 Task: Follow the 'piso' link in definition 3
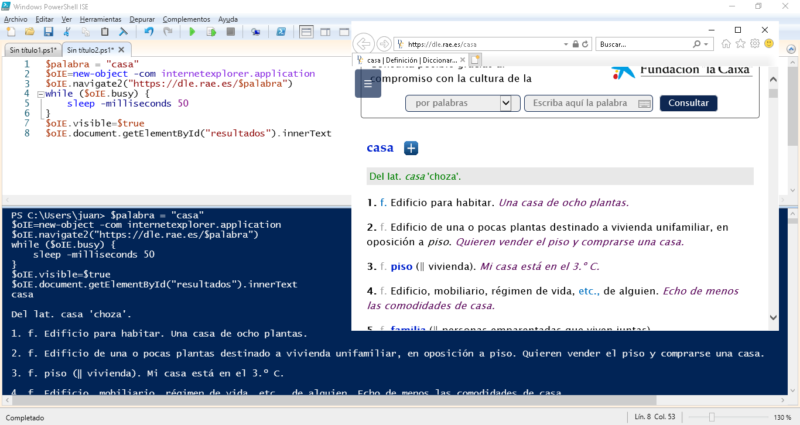(x=402, y=266)
